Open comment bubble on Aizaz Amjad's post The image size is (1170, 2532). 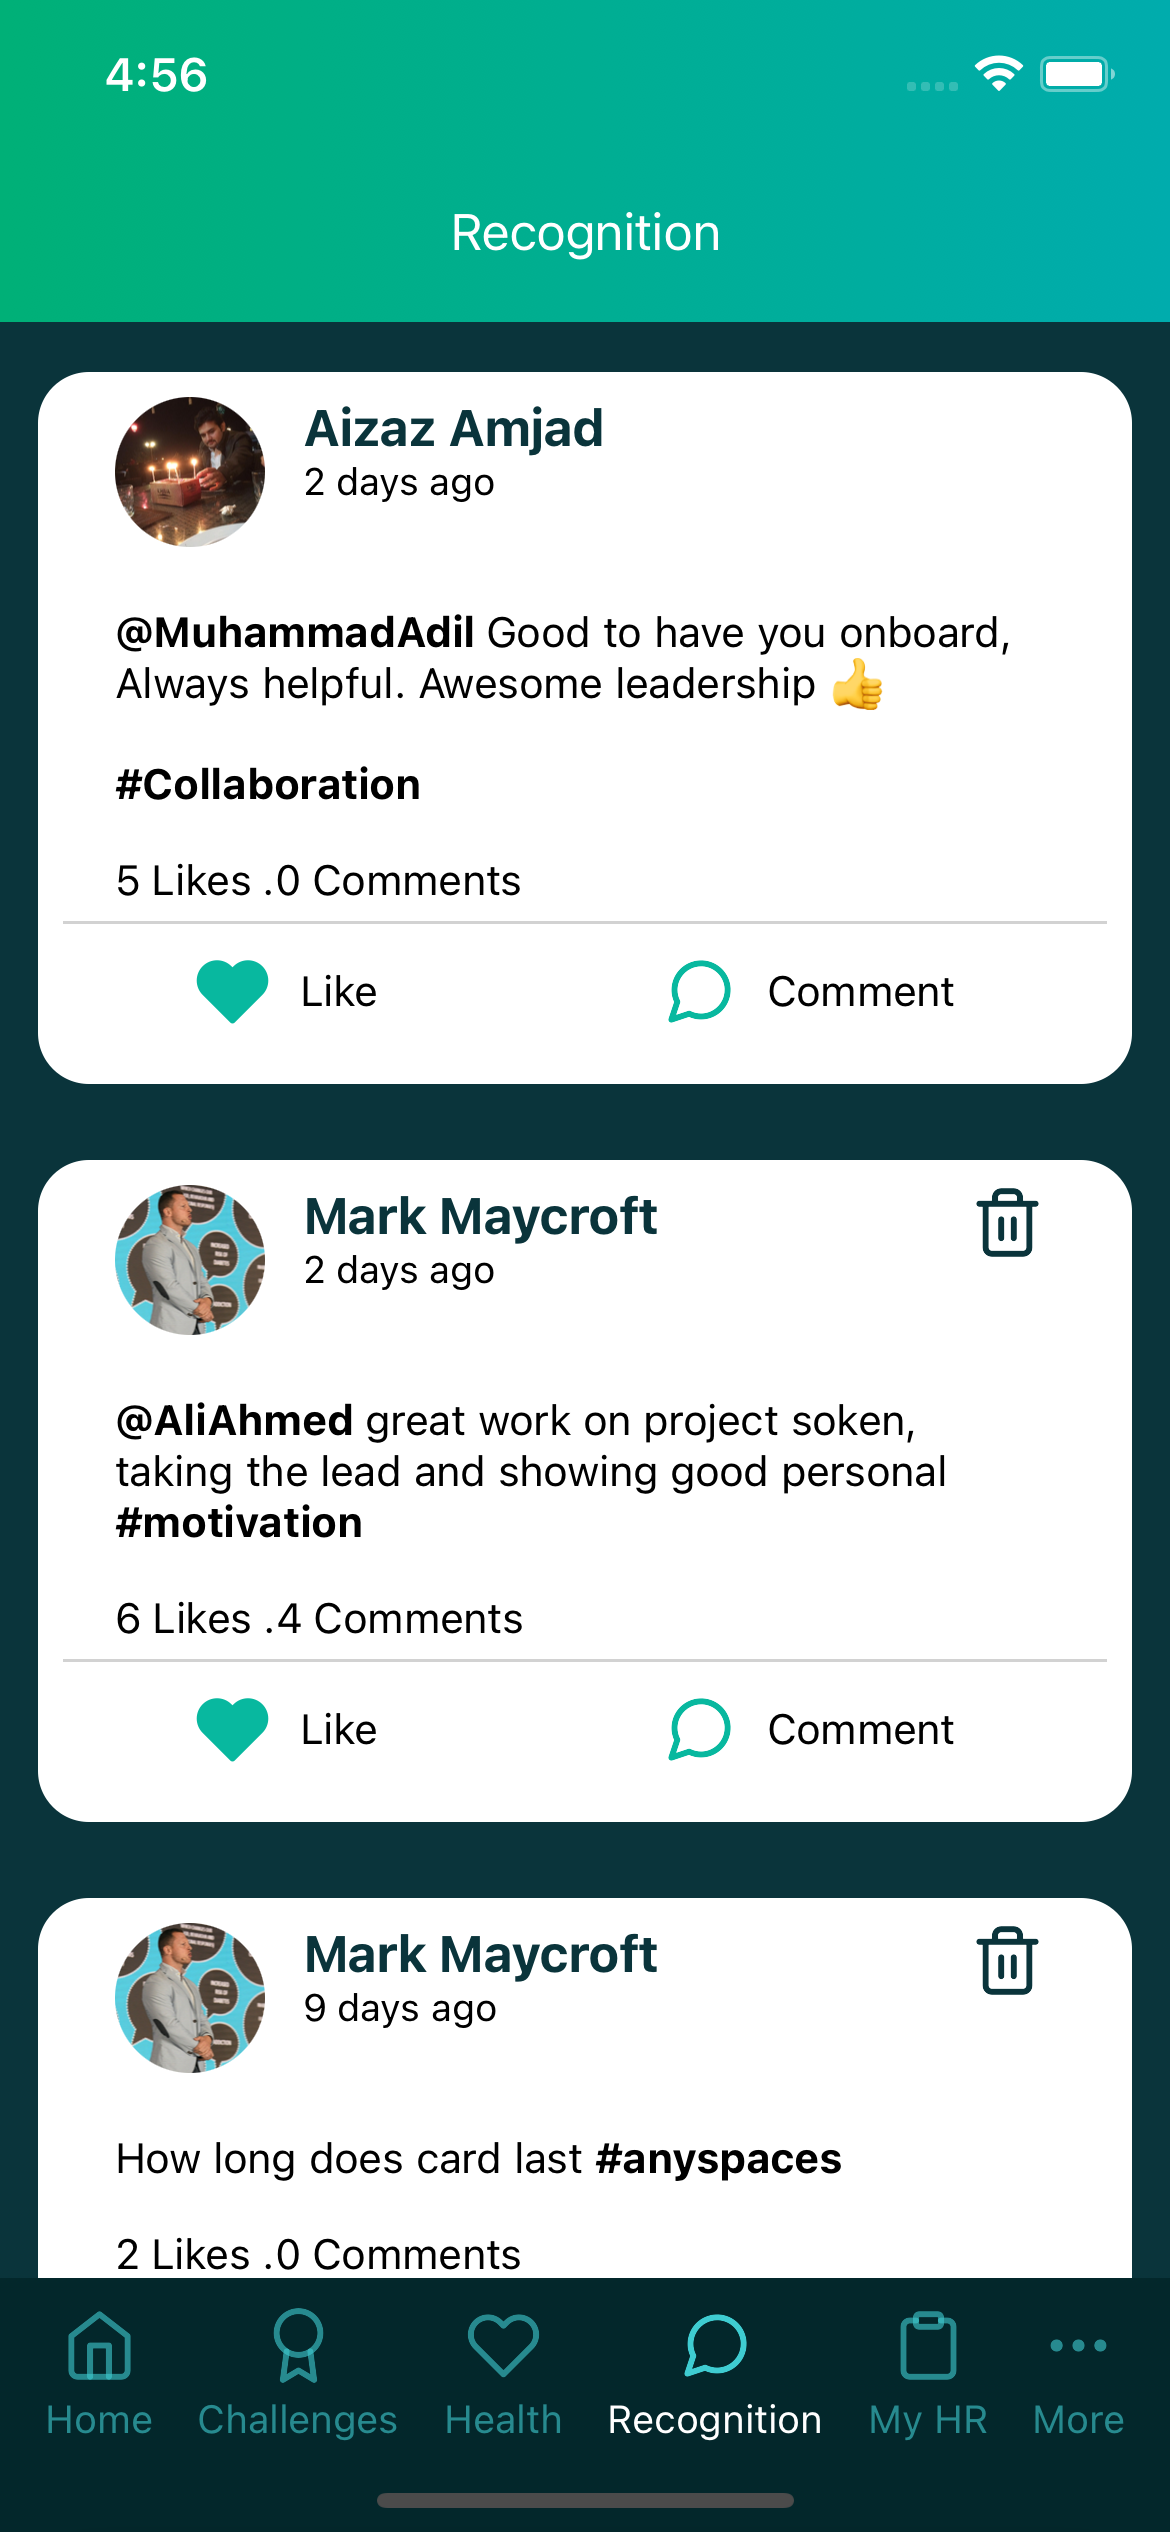pyautogui.click(x=699, y=991)
